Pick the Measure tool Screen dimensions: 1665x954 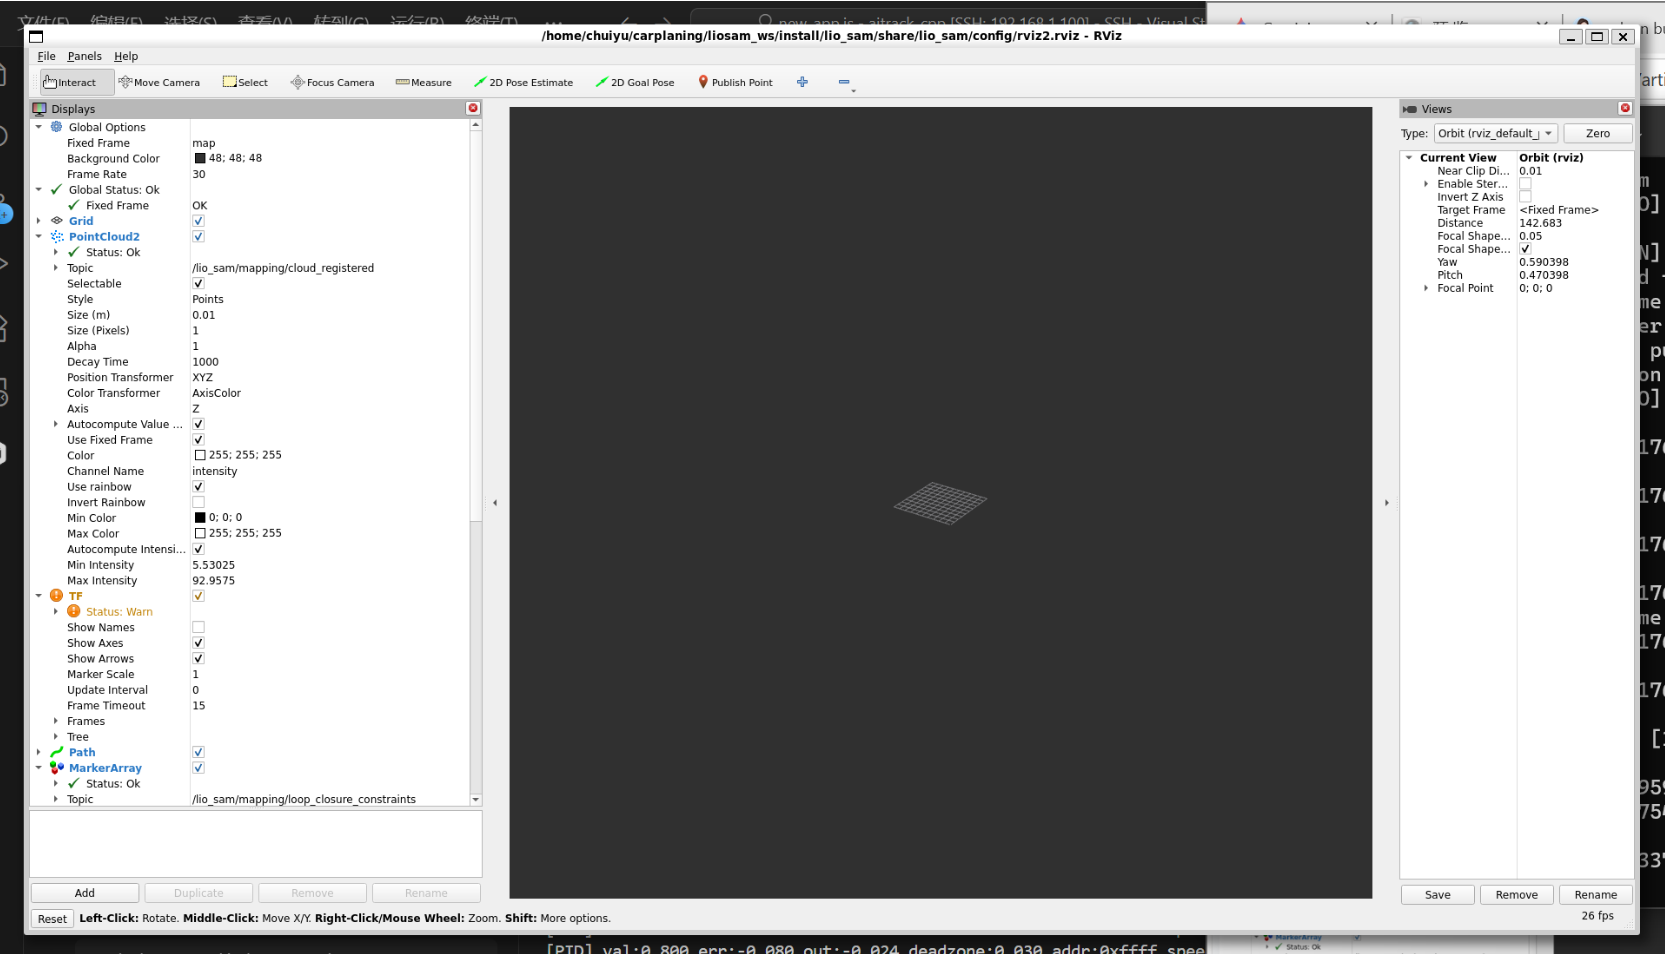click(x=424, y=83)
